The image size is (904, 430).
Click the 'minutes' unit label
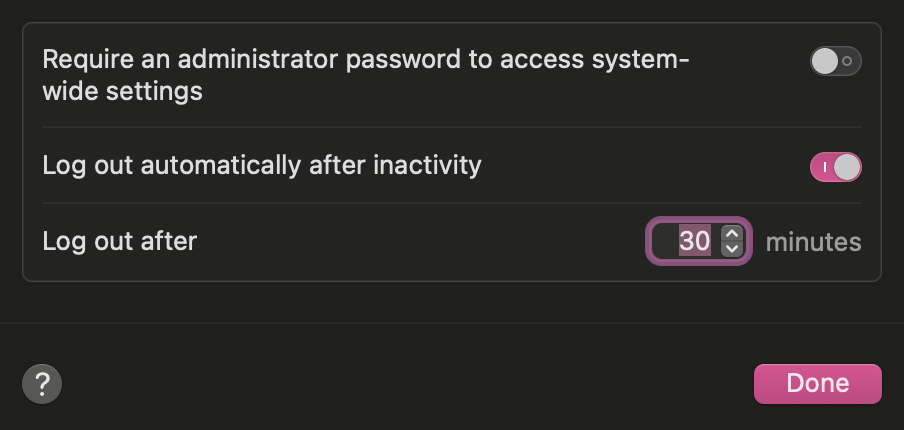pyautogui.click(x=812, y=242)
